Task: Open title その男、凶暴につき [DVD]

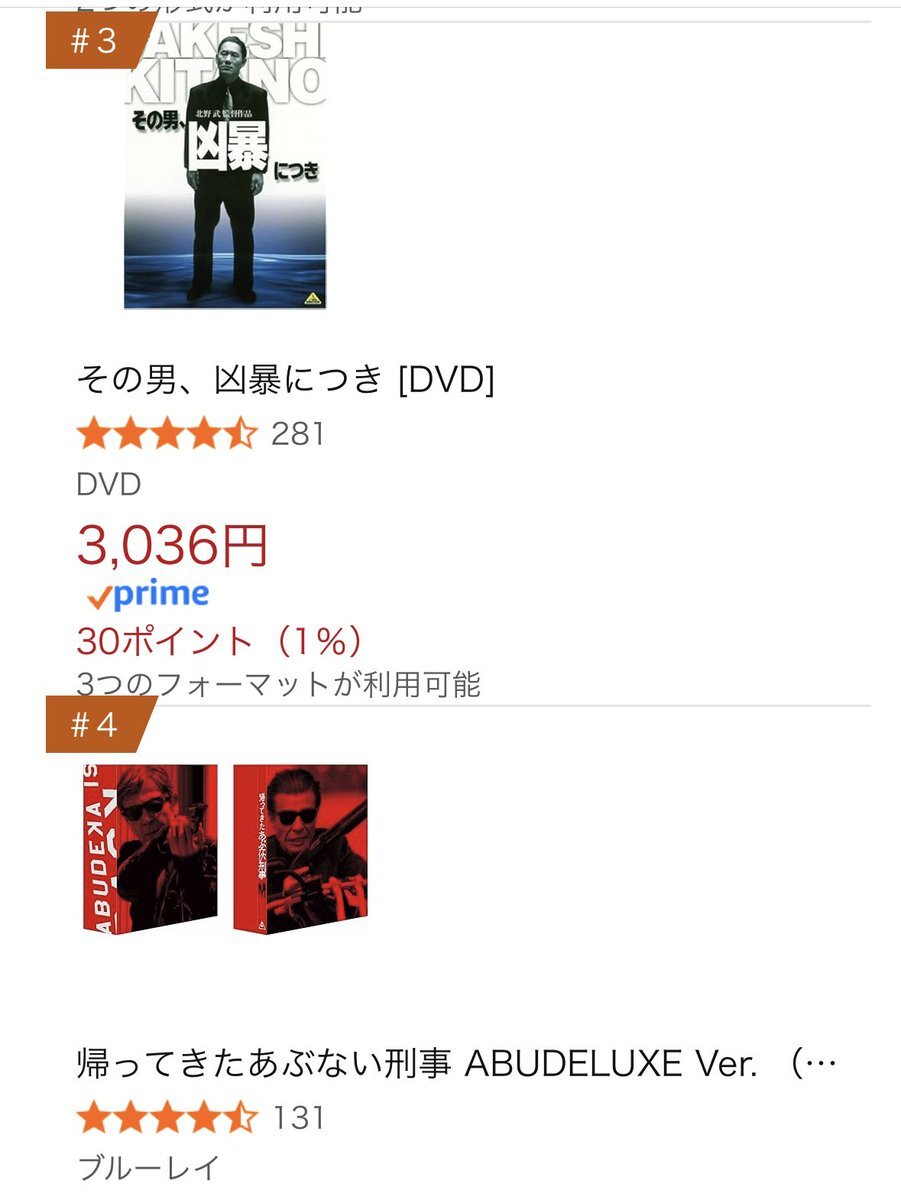Action: (x=285, y=379)
